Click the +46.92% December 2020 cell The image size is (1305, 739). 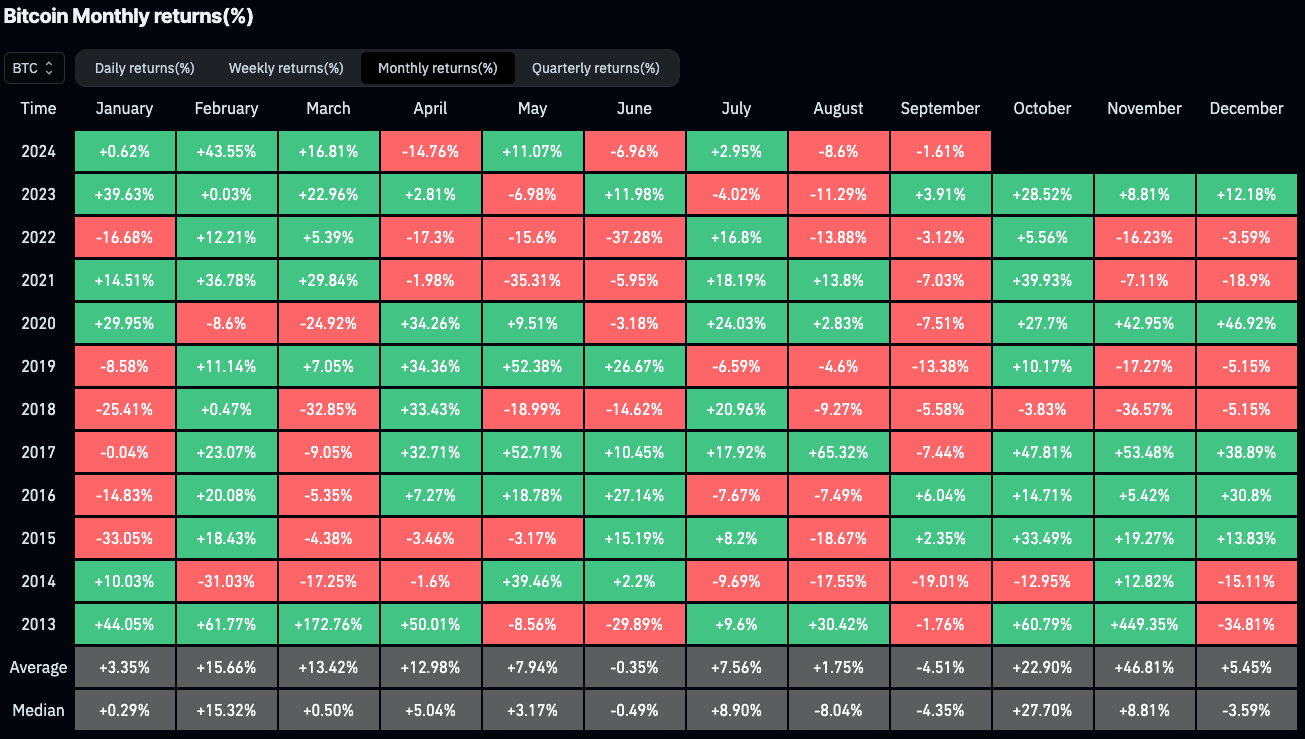[x=1247, y=323]
